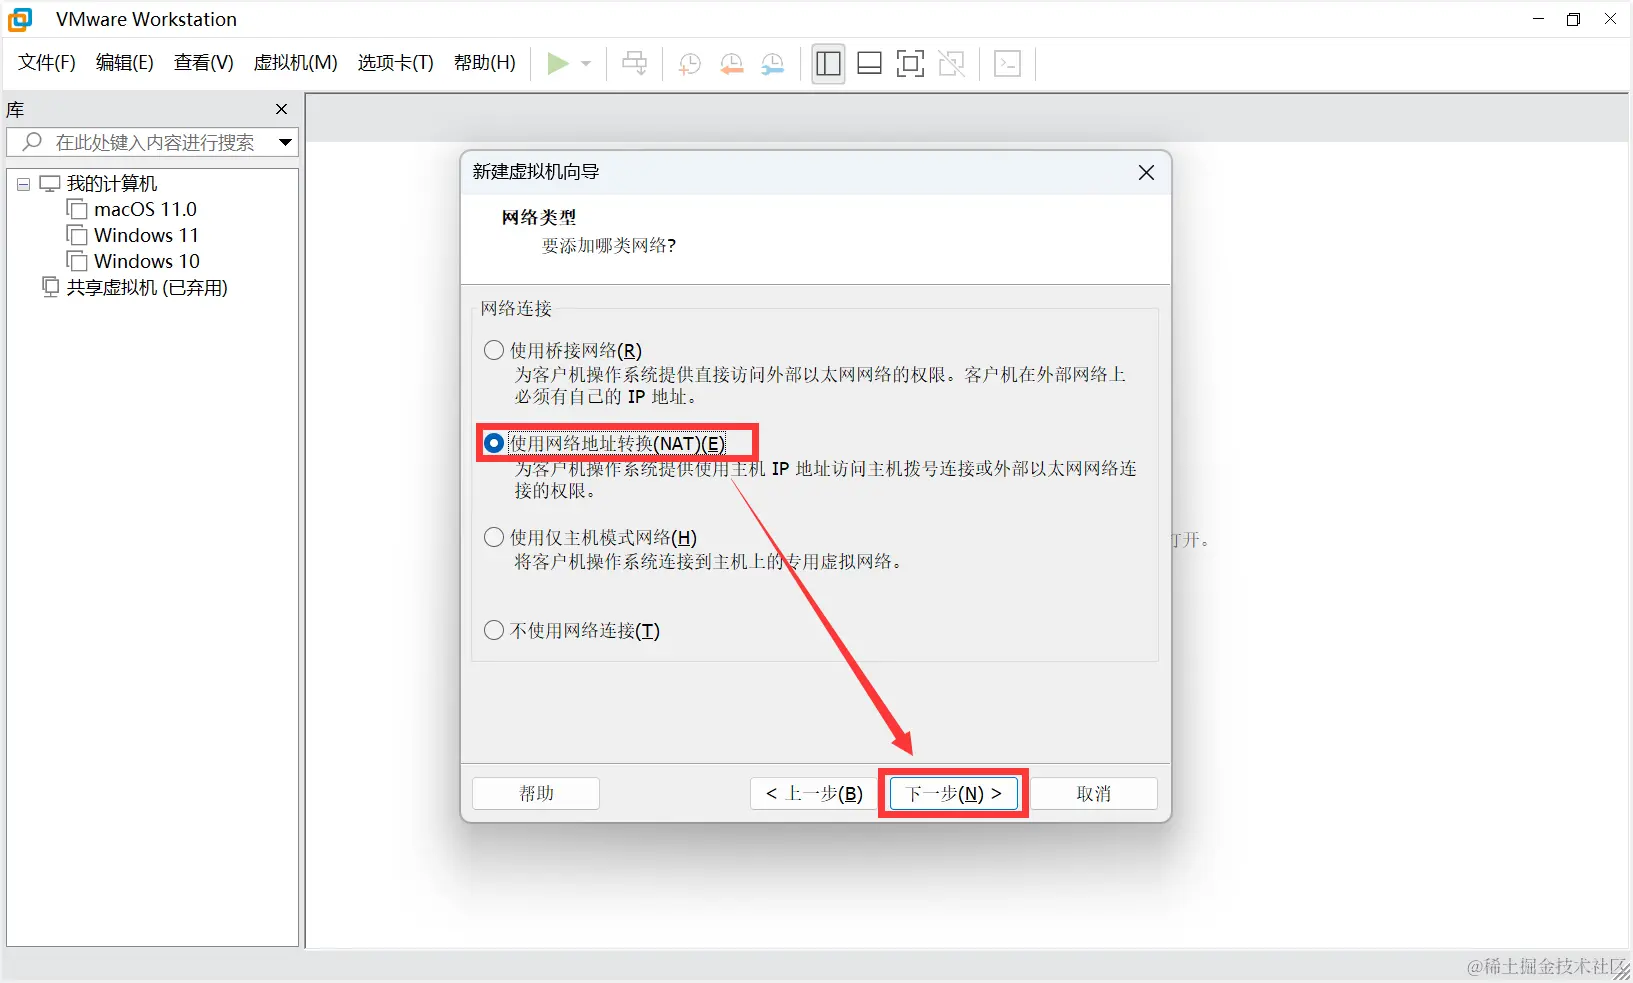Toggle the thumbnail bar view icon

pos(870,64)
